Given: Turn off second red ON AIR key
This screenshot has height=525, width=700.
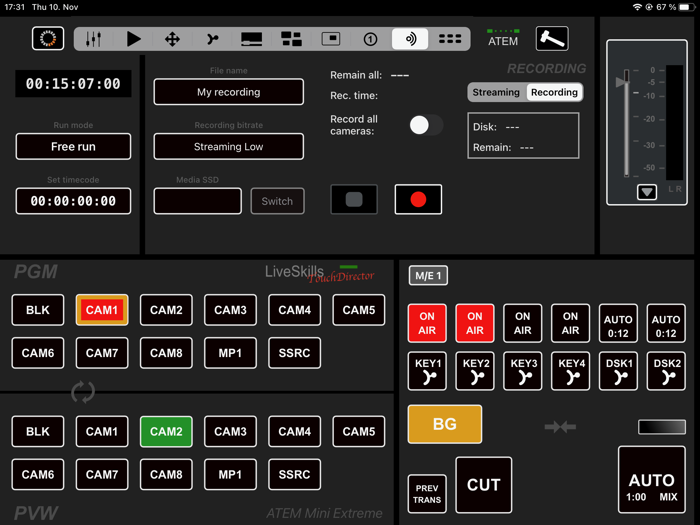Looking at the screenshot, I should click(x=475, y=323).
